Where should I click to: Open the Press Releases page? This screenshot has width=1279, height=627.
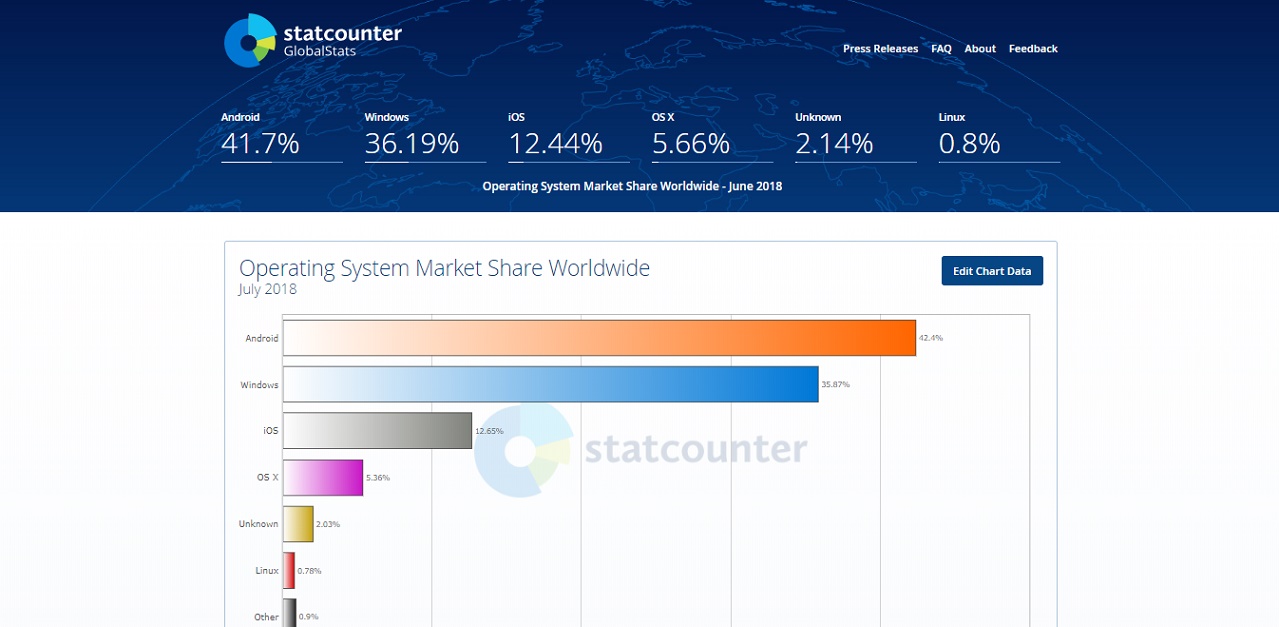pyautogui.click(x=880, y=49)
